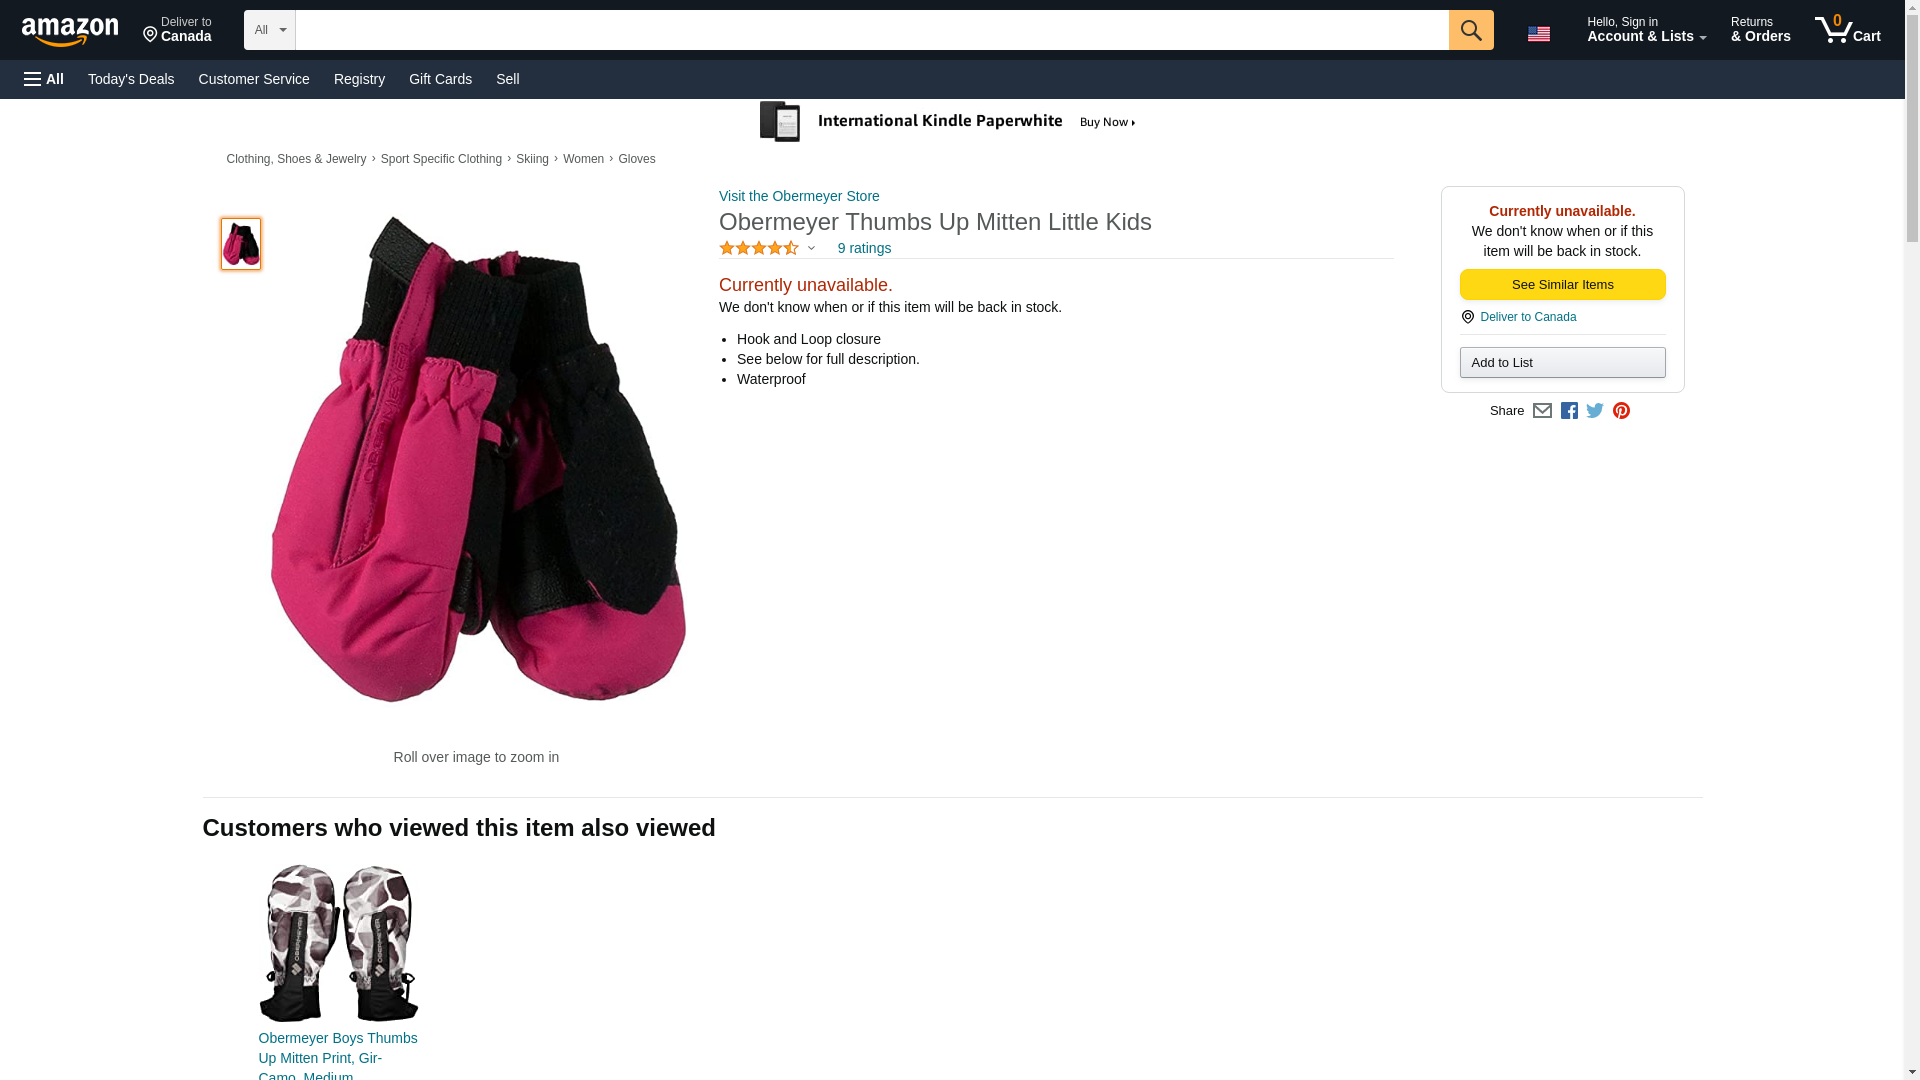Open the All hamburger menu
The width and height of the screenshot is (1920, 1080).
pyautogui.click(x=44, y=79)
